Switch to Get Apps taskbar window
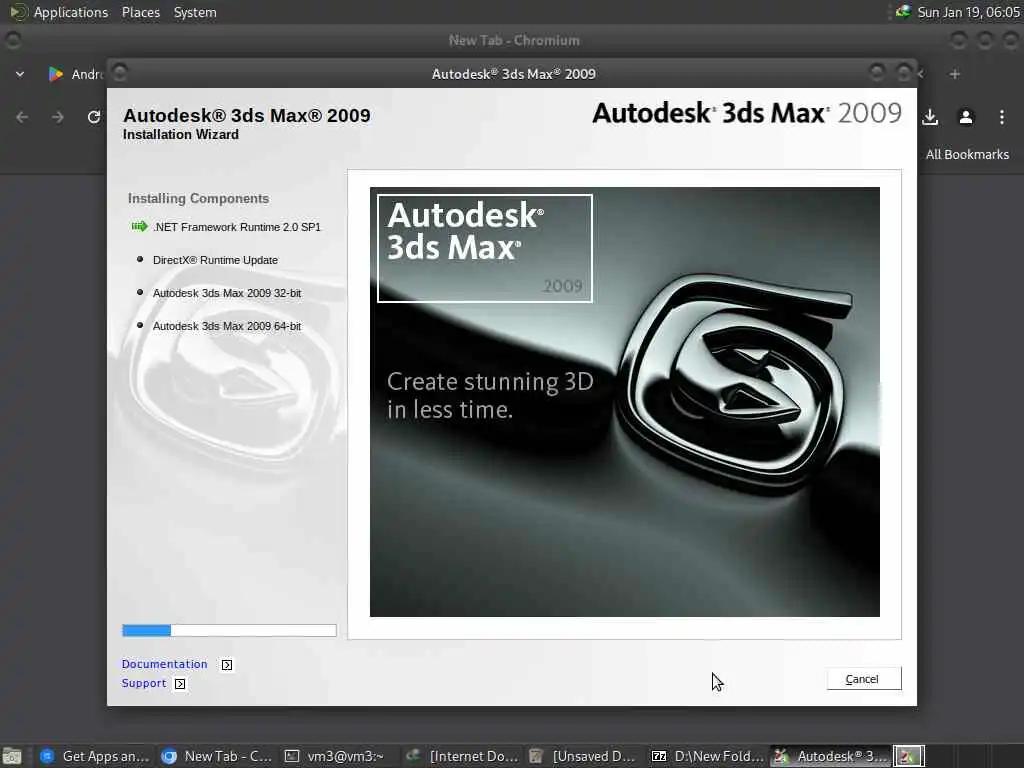This screenshot has height=768, width=1024. coord(95,756)
